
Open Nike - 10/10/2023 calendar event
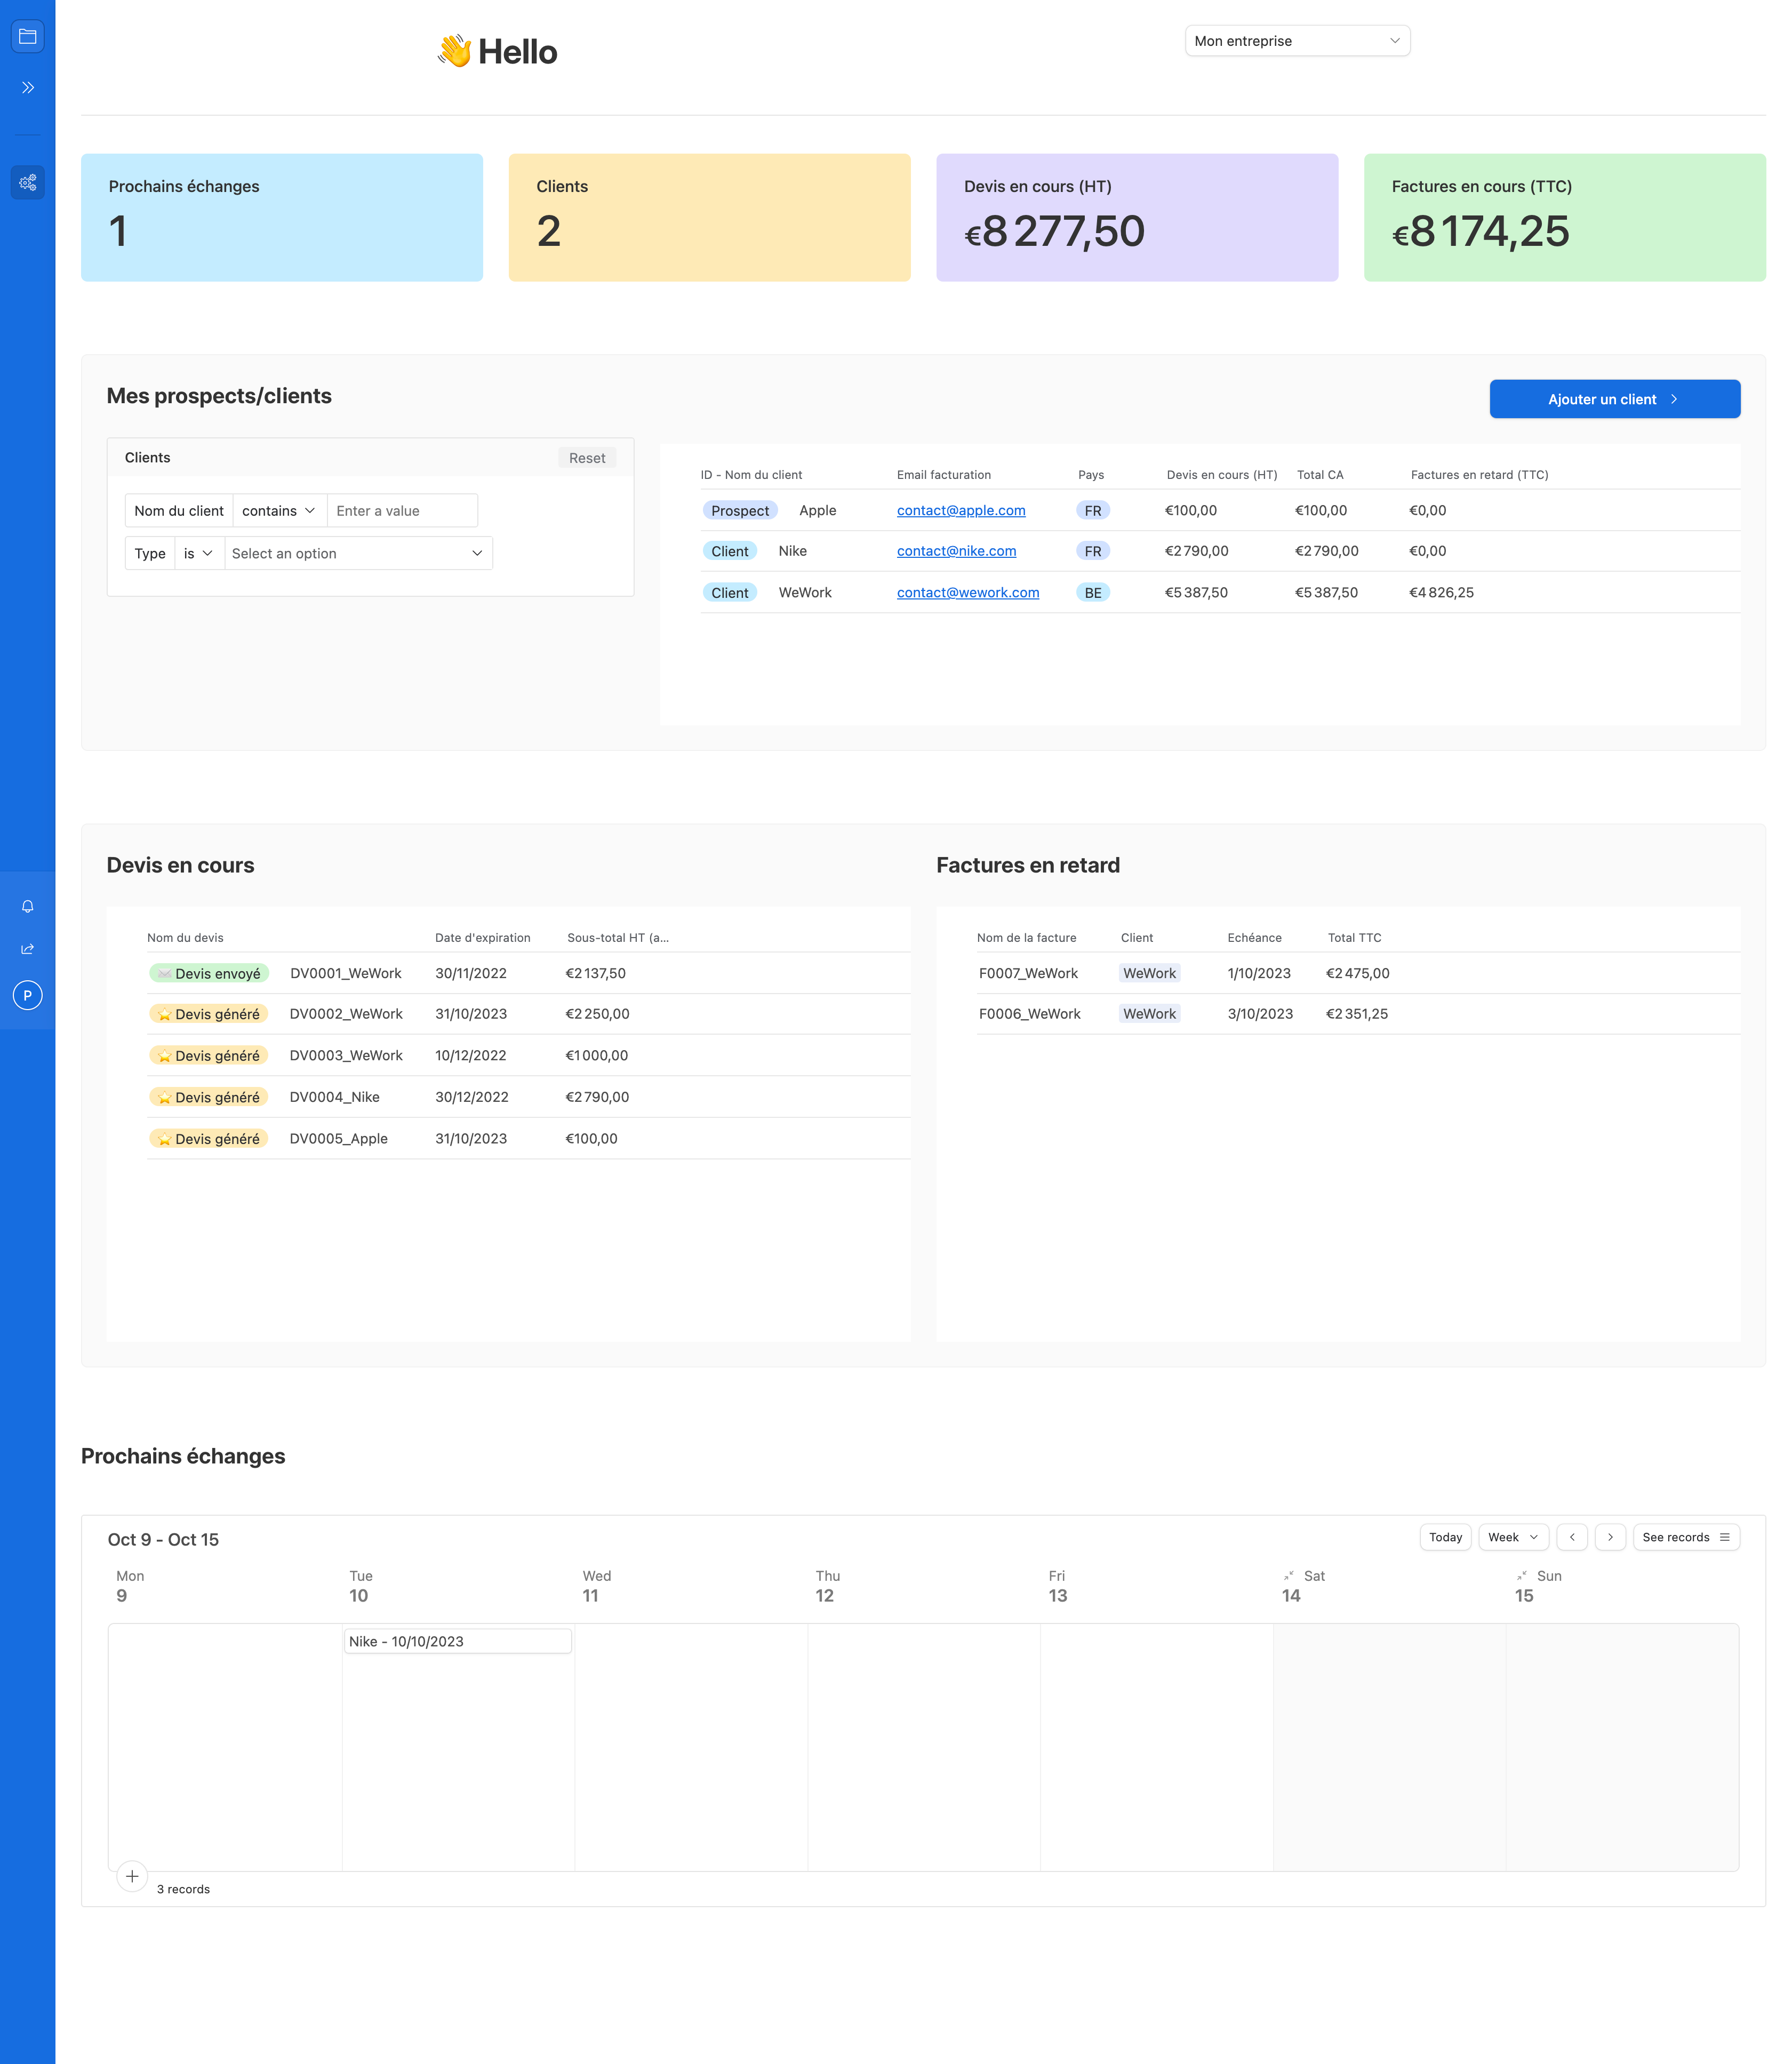click(457, 1641)
